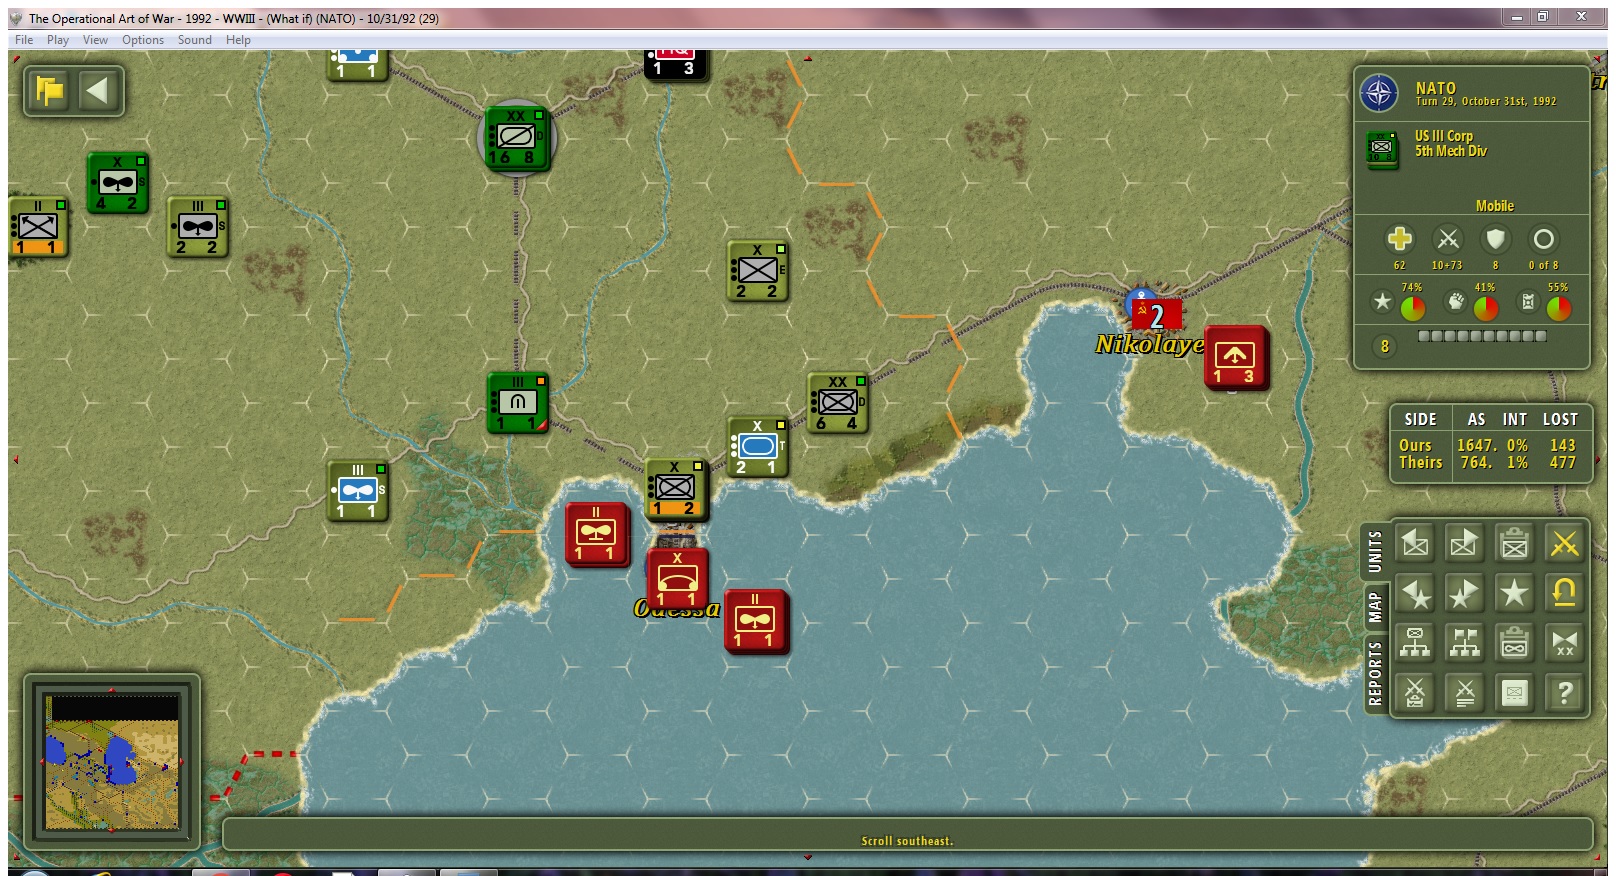The width and height of the screenshot is (1616, 876).
Task: Click the yellow flags button
Action: [x=49, y=91]
